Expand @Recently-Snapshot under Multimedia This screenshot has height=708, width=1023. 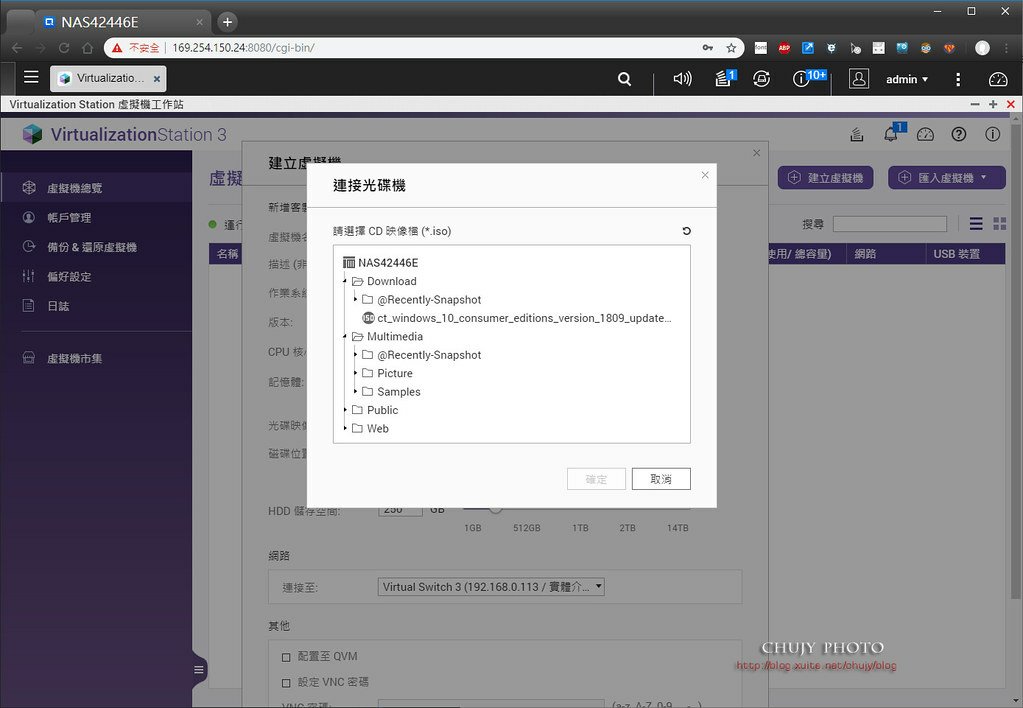tap(356, 355)
